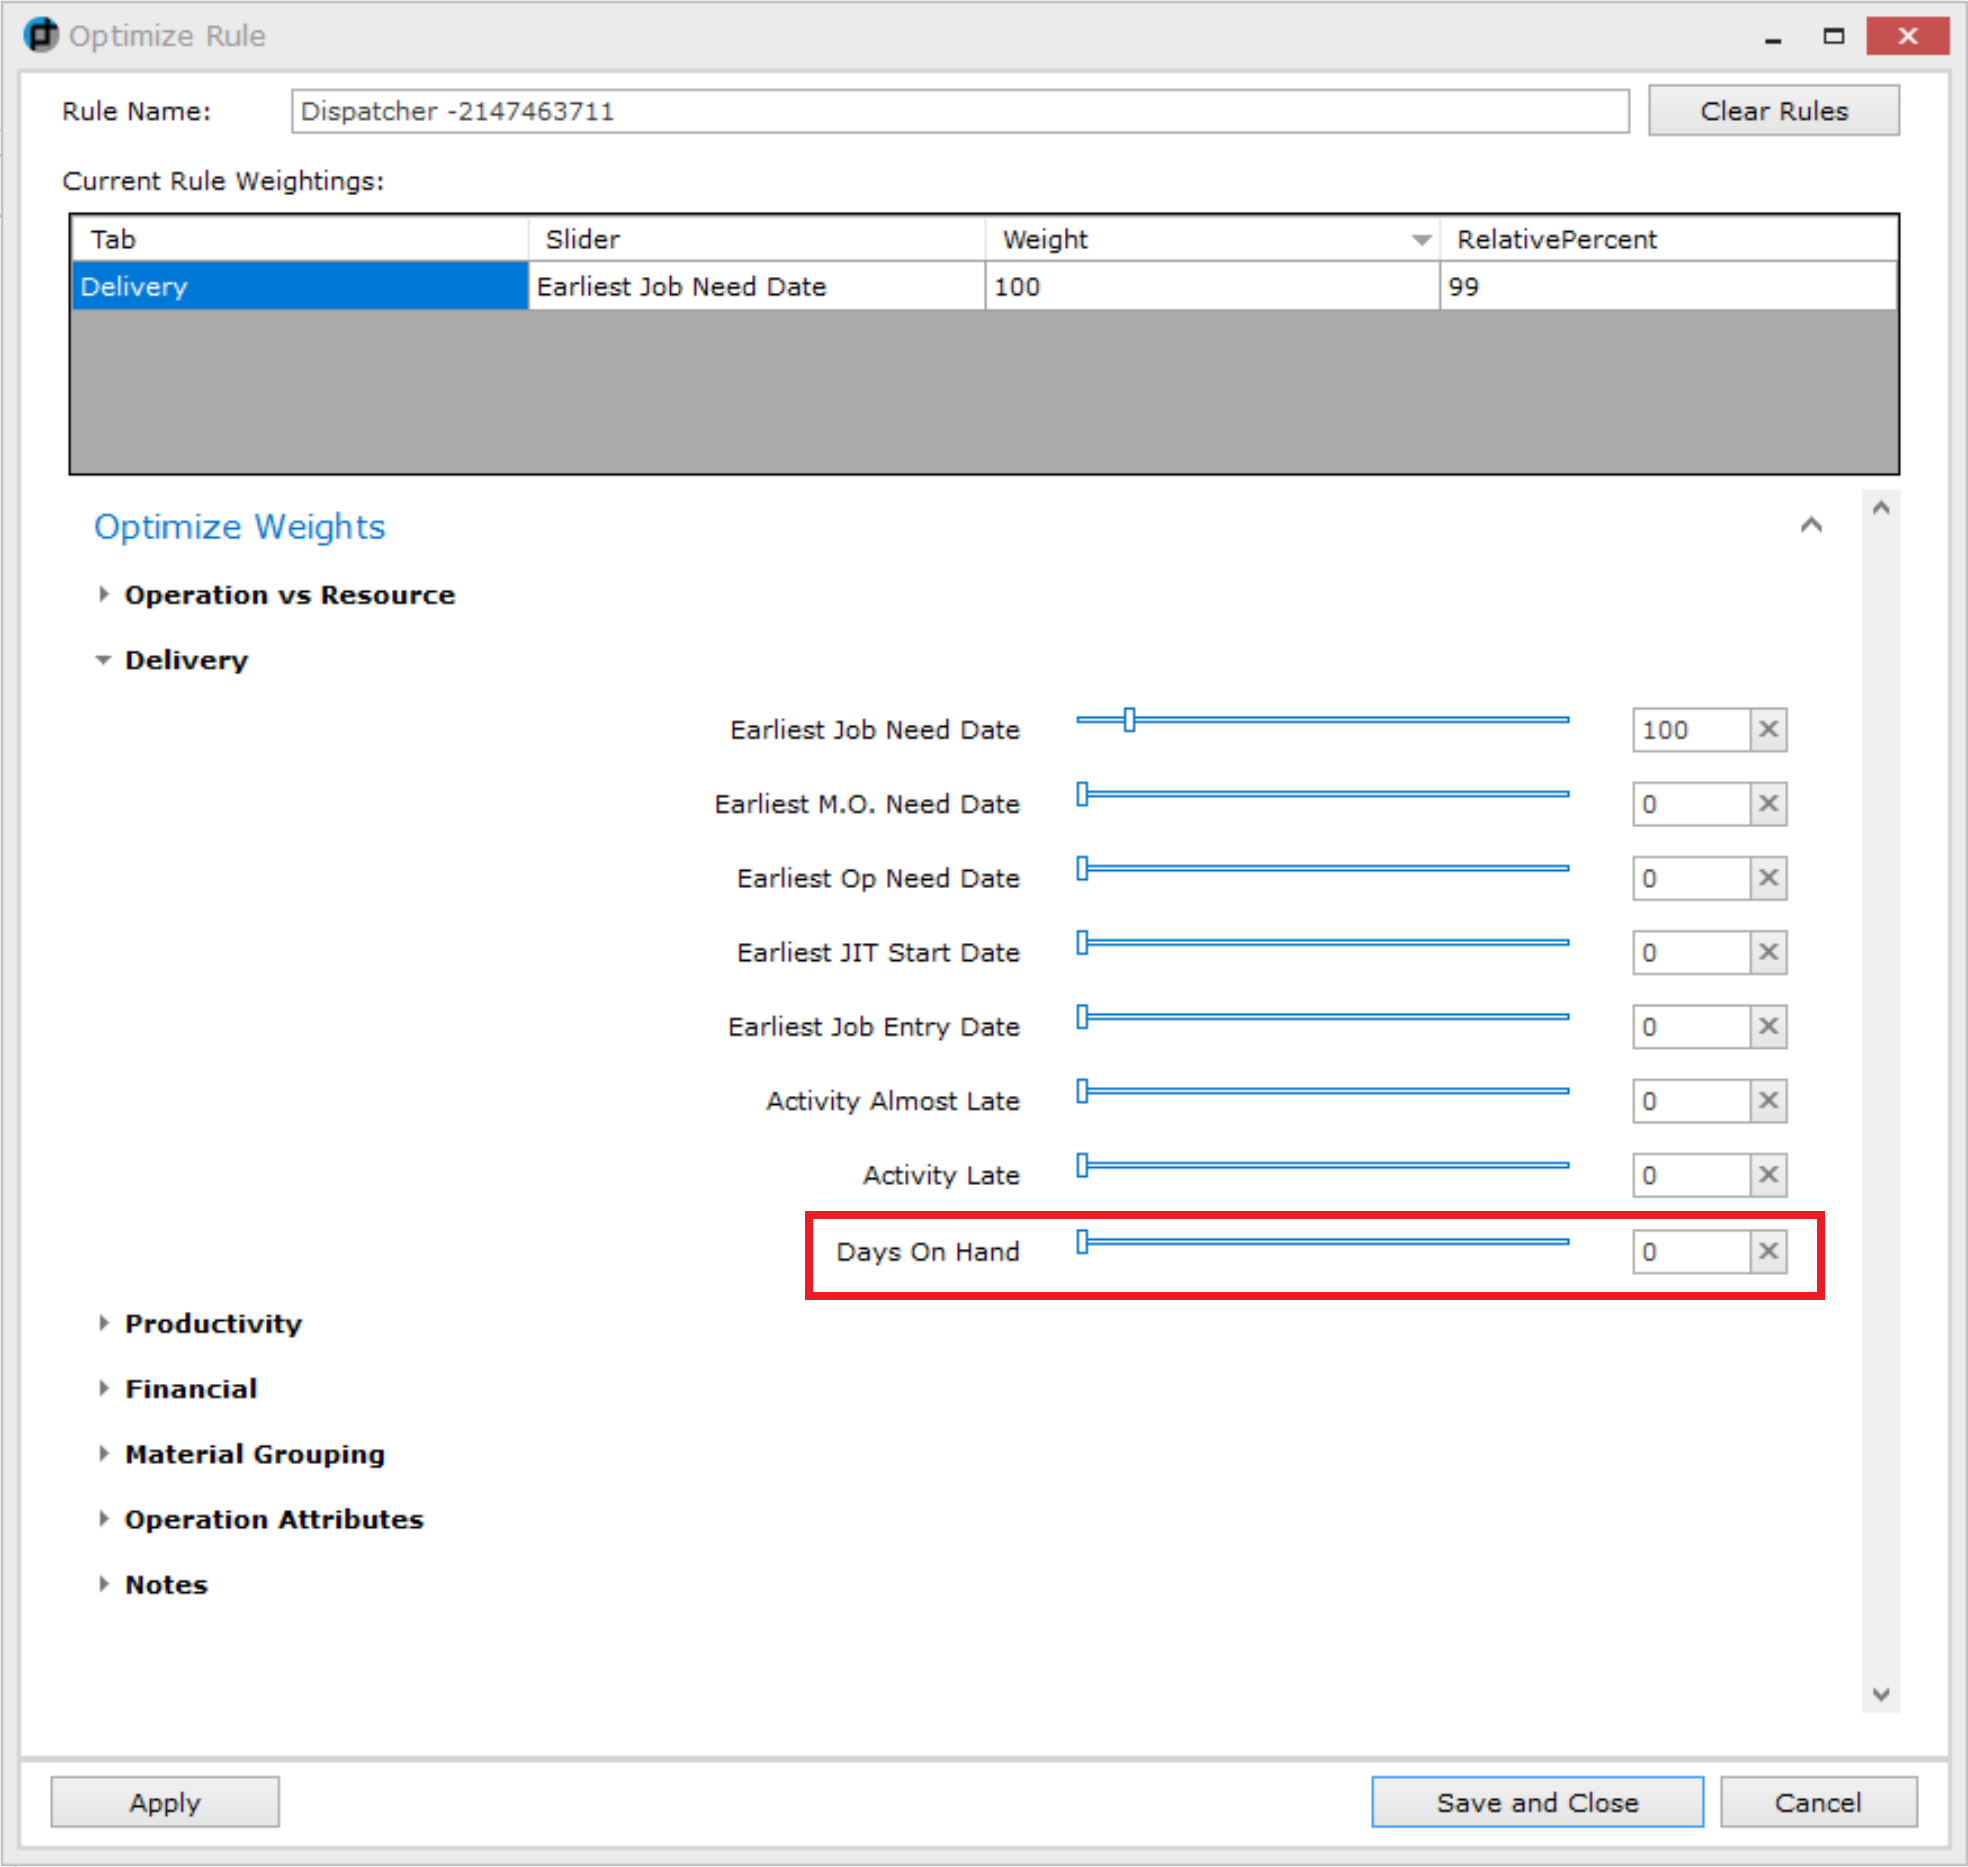Open the Weight column sort dropdown arrow
This screenshot has height=1867, width=1968.
click(x=1420, y=240)
